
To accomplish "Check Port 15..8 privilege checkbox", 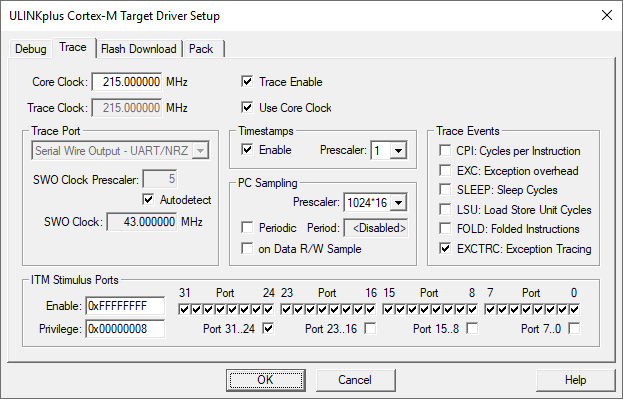I will pyautogui.click(x=472, y=328).
